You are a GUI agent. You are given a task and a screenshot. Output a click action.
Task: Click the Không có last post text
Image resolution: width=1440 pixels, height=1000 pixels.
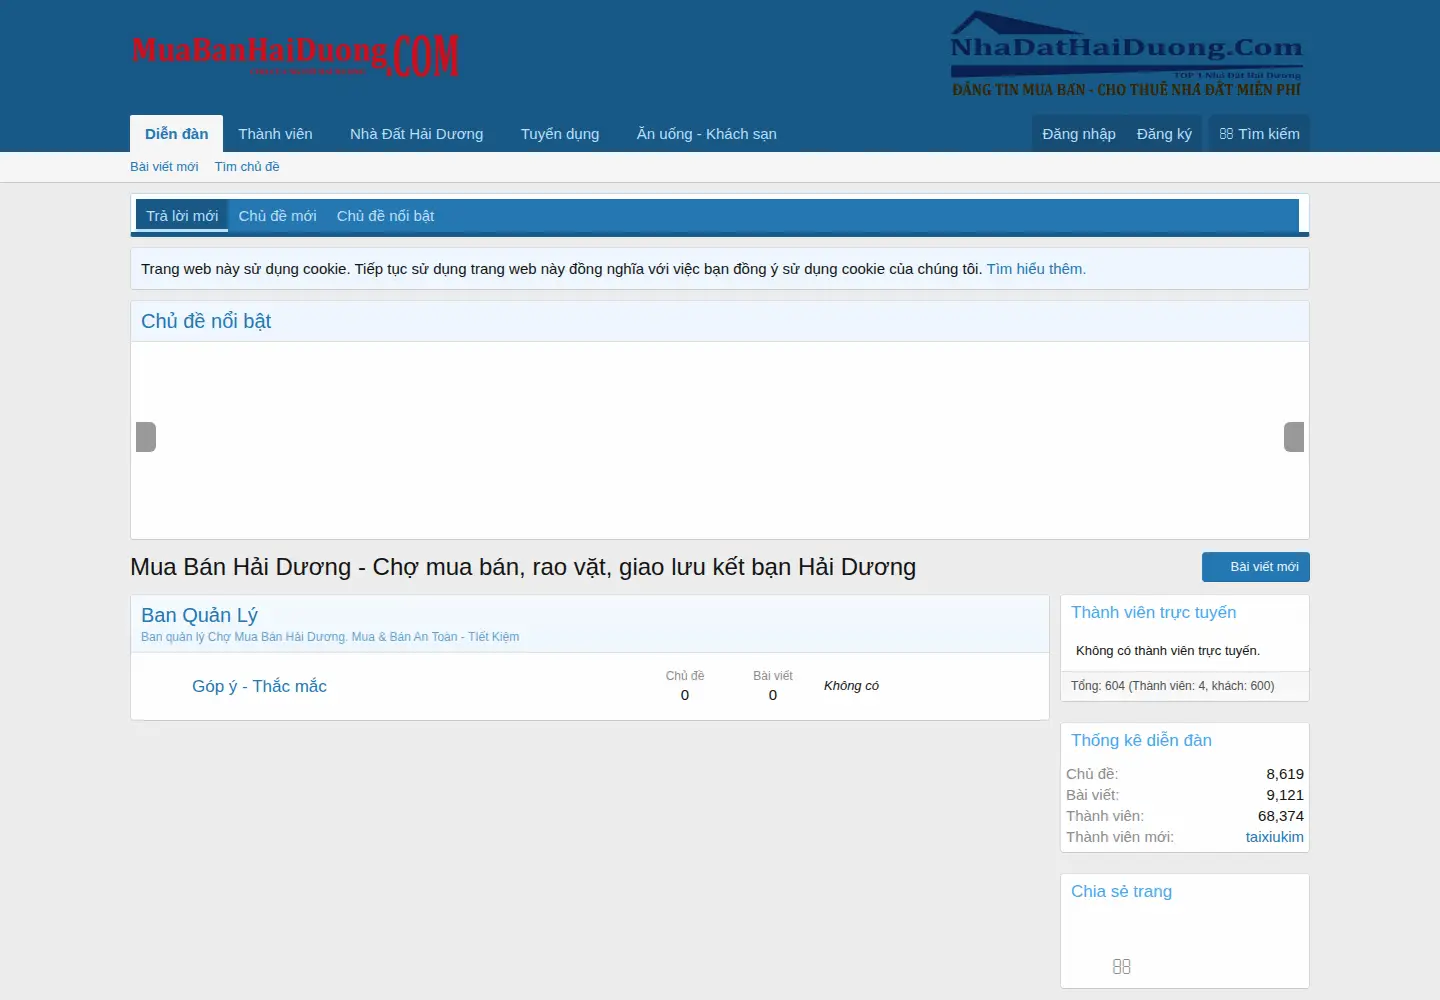tap(851, 686)
